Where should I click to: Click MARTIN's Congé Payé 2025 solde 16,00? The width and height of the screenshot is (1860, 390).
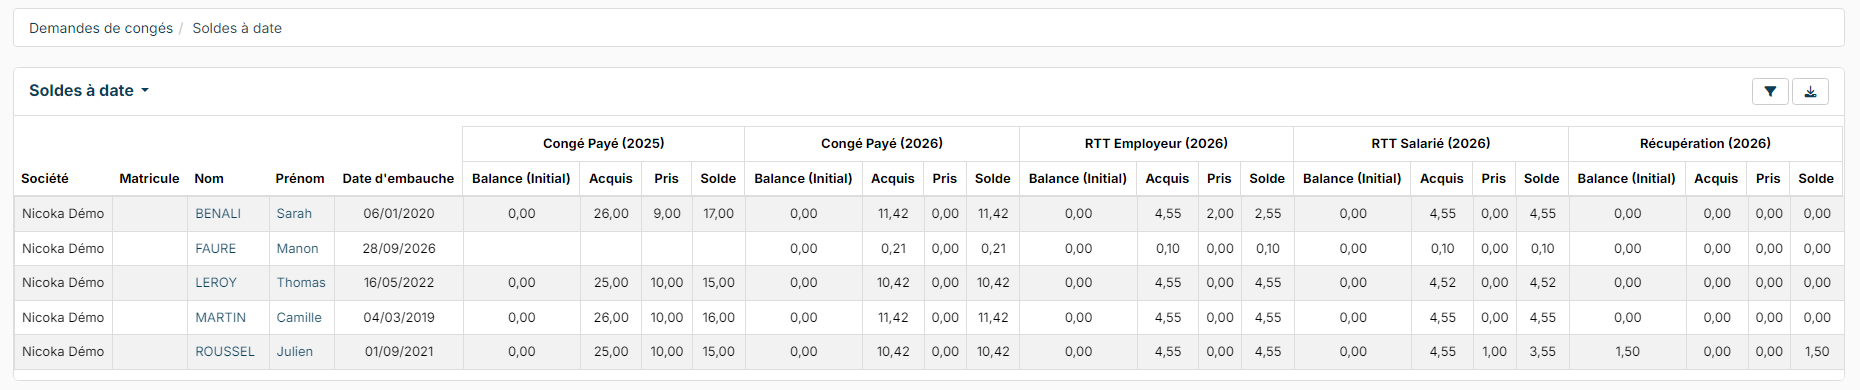click(x=718, y=317)
